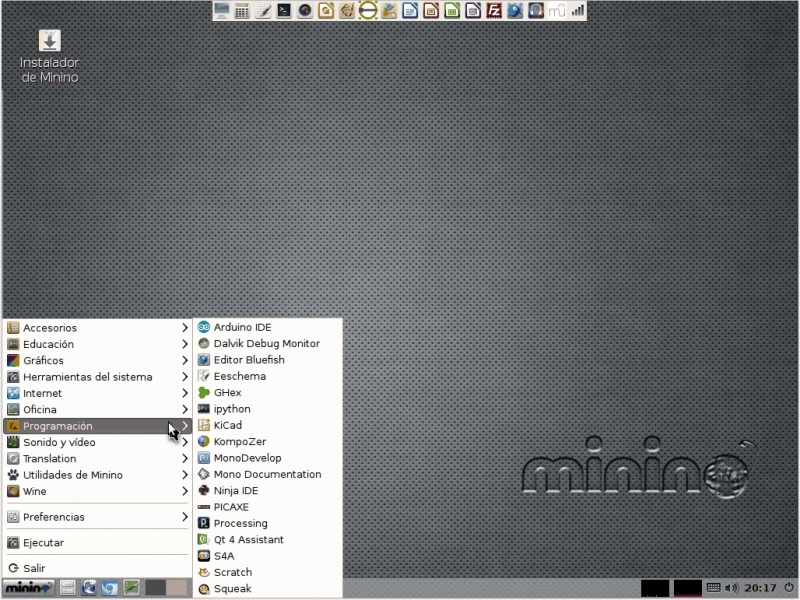Choose Ejecutar from the main menu

(97, 542)
